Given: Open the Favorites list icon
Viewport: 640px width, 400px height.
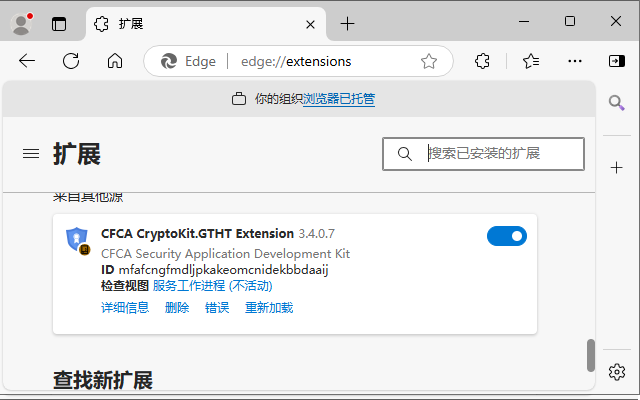Looking at the screenshot, I should pos(531,61).
